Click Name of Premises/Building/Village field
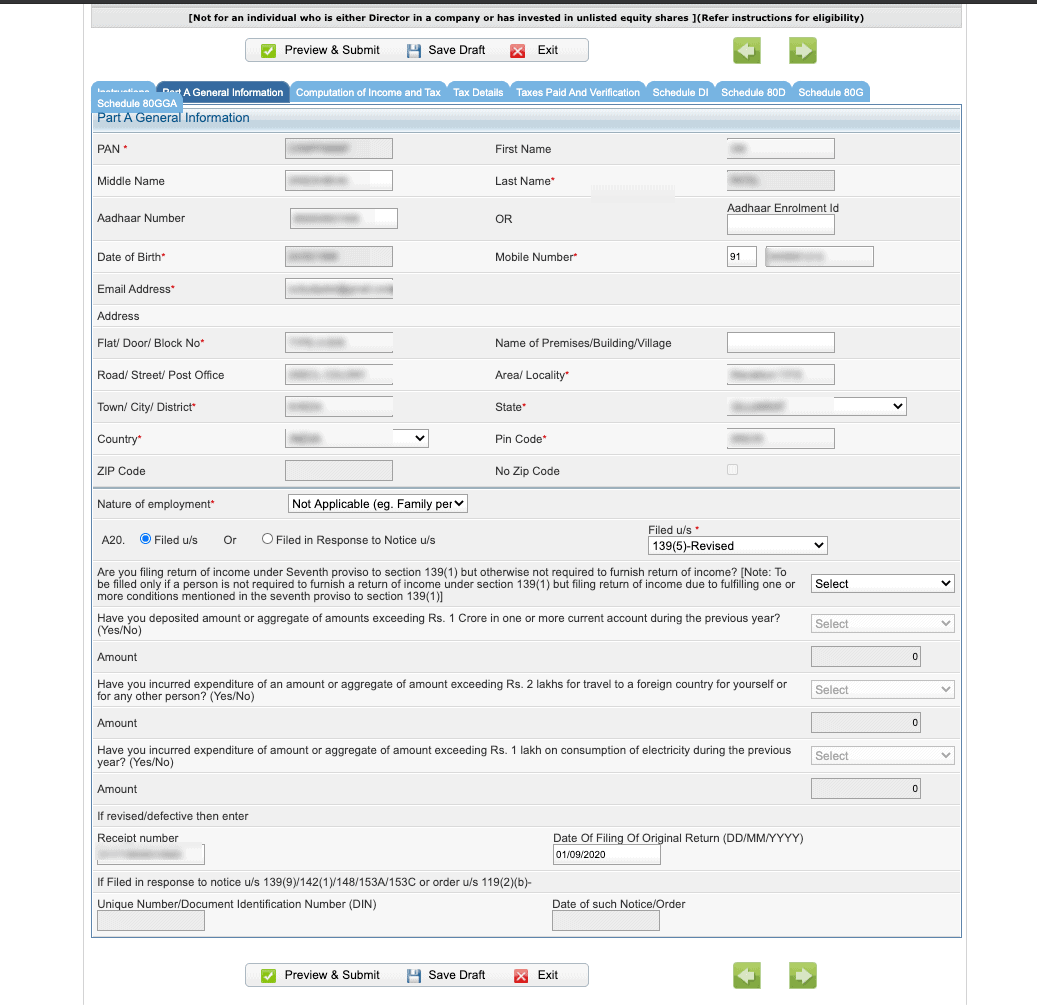Image resolution: width=1037 pixels, height=1005 pixels. pos(780,342)
